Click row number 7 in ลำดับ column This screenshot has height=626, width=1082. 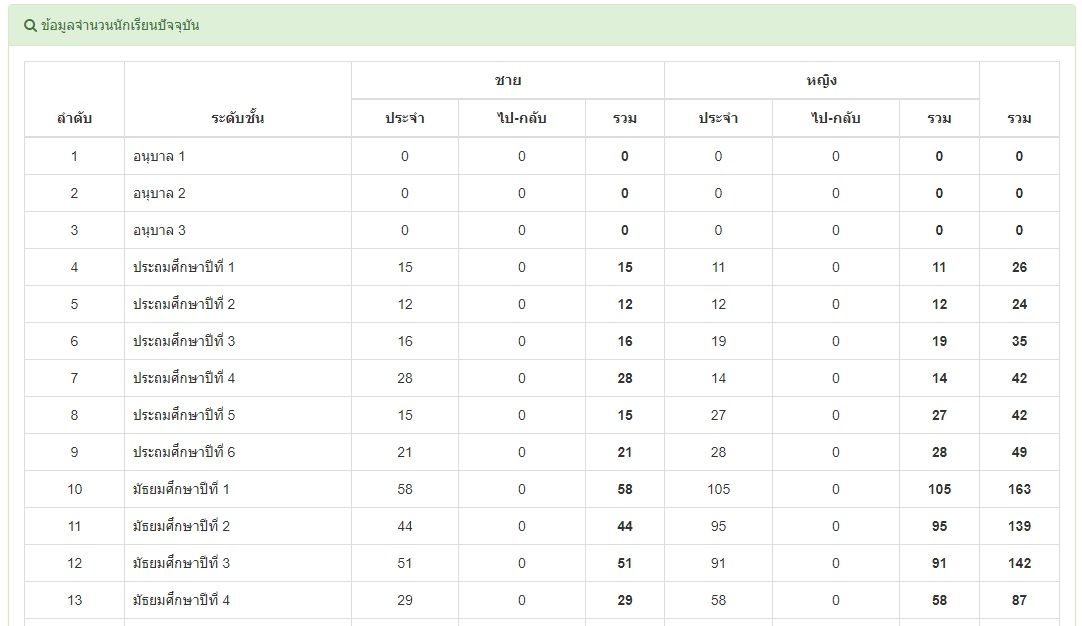pyautogui.click(x=74, y=378)
